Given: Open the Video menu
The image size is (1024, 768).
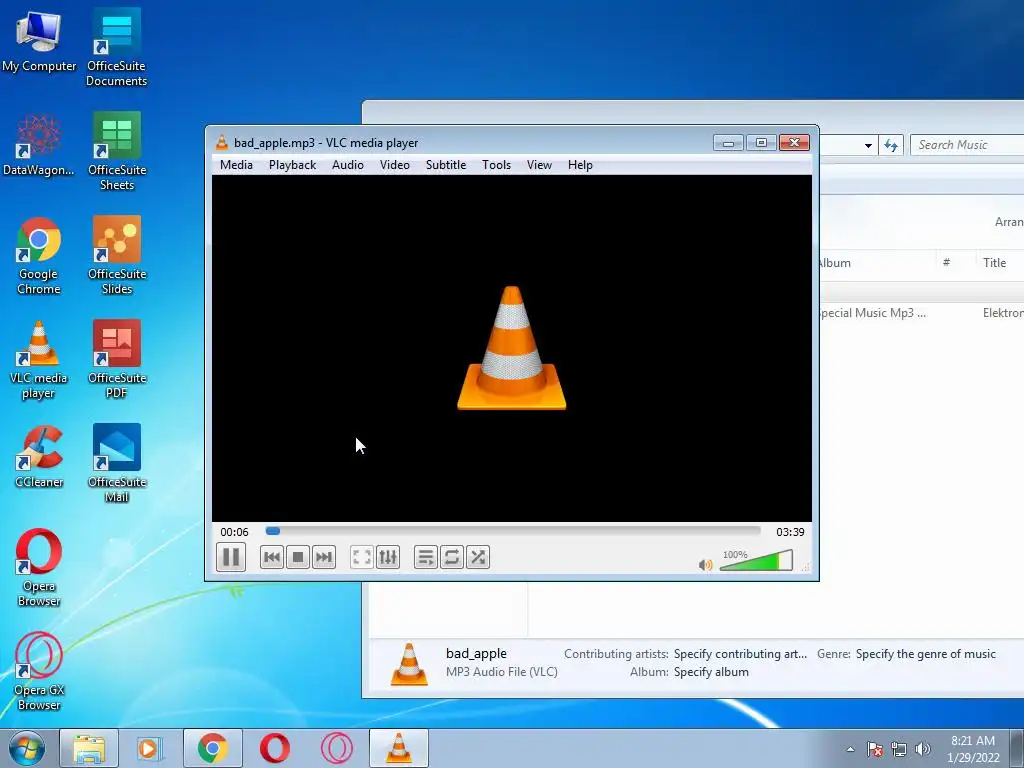Looking at the screenshot, I should (395, 165).
